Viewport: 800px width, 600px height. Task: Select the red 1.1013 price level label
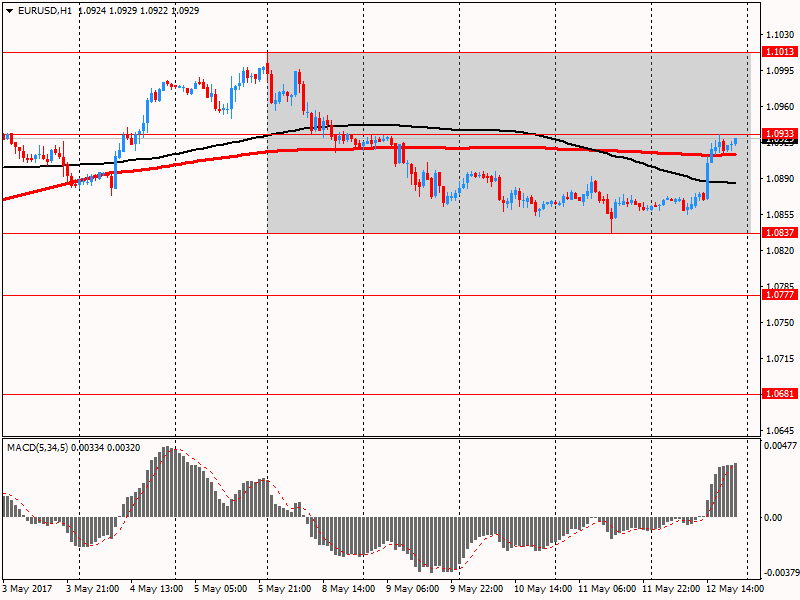click(779, 52)
